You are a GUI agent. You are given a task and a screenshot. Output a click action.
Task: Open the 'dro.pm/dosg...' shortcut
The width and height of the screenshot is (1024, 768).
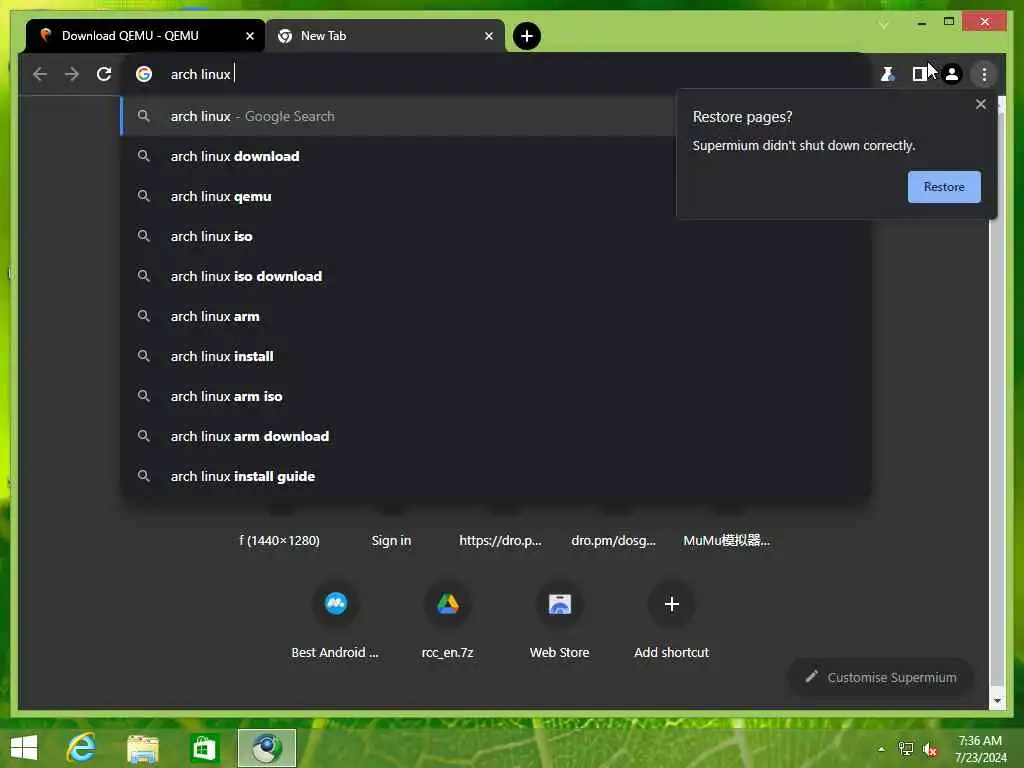point(613,541)
